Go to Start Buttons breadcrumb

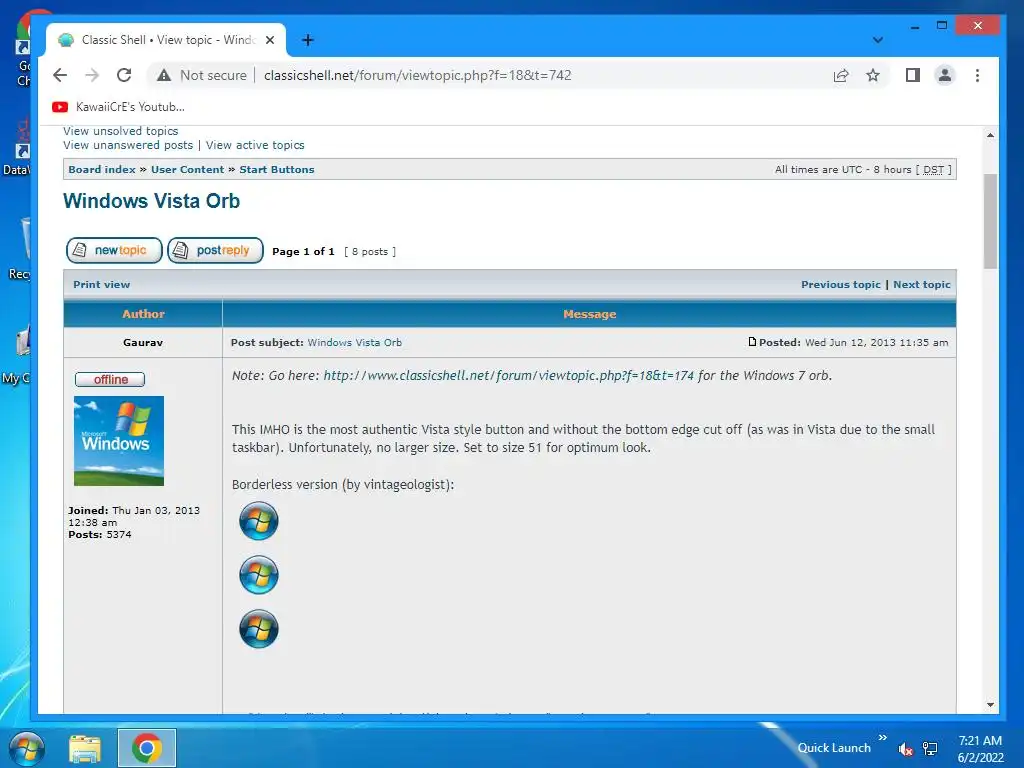(277, 169)
